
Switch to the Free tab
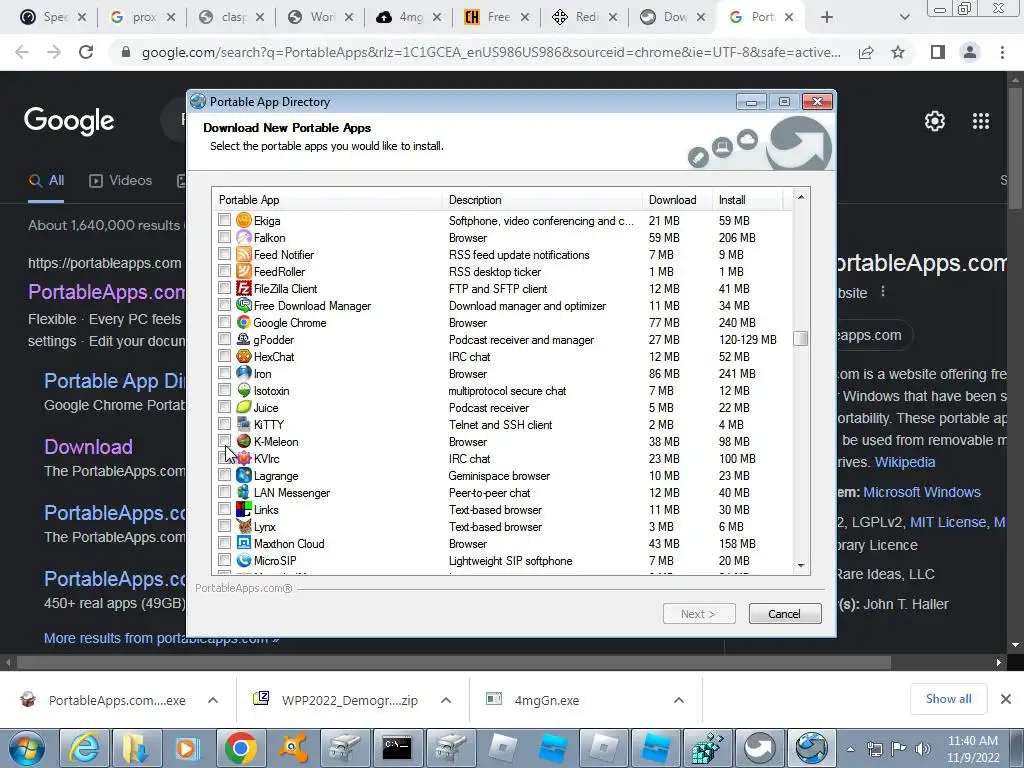(496, 17)
